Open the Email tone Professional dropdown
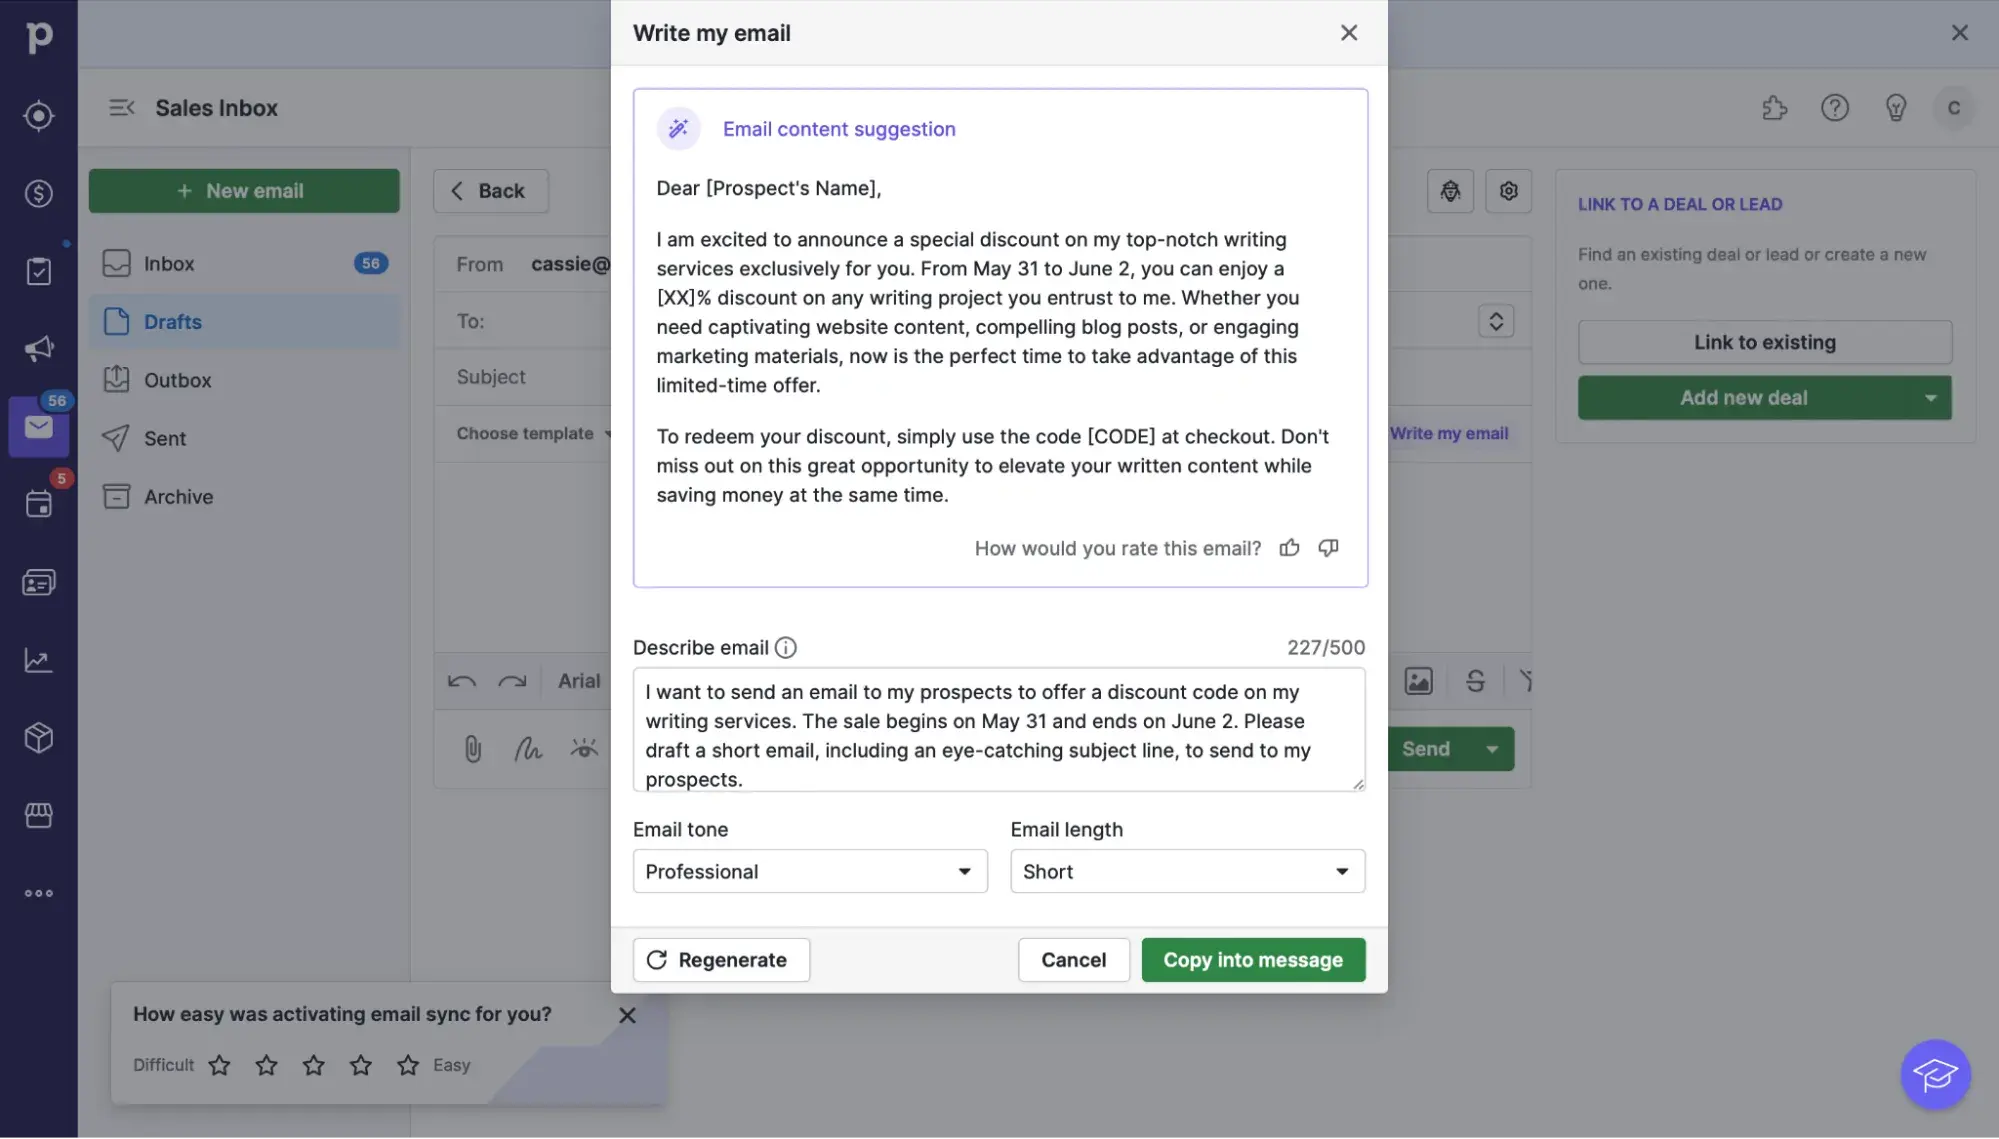 809,871
